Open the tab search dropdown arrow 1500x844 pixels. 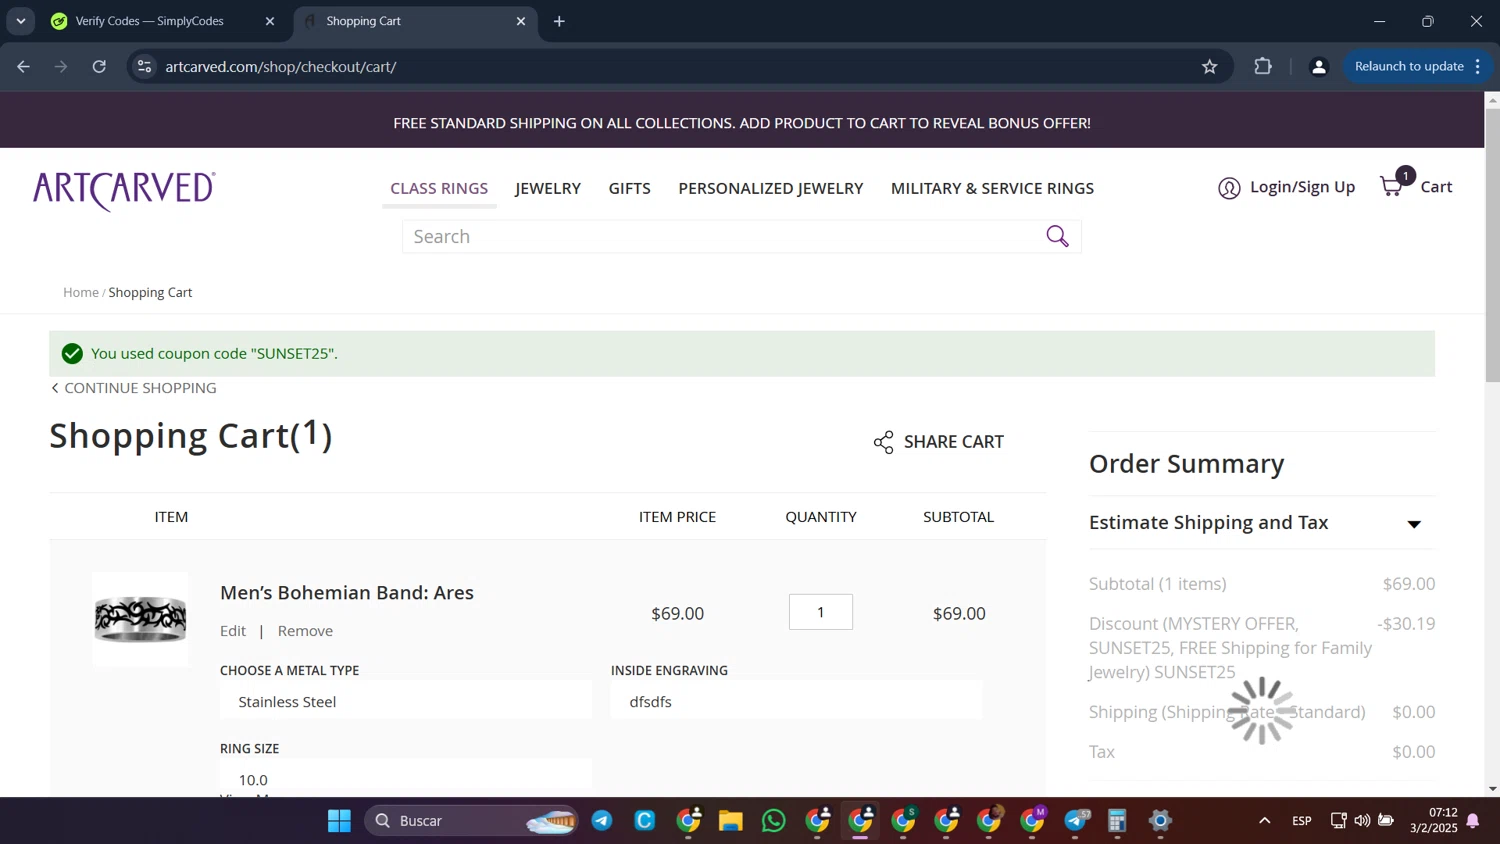(21, 21)
